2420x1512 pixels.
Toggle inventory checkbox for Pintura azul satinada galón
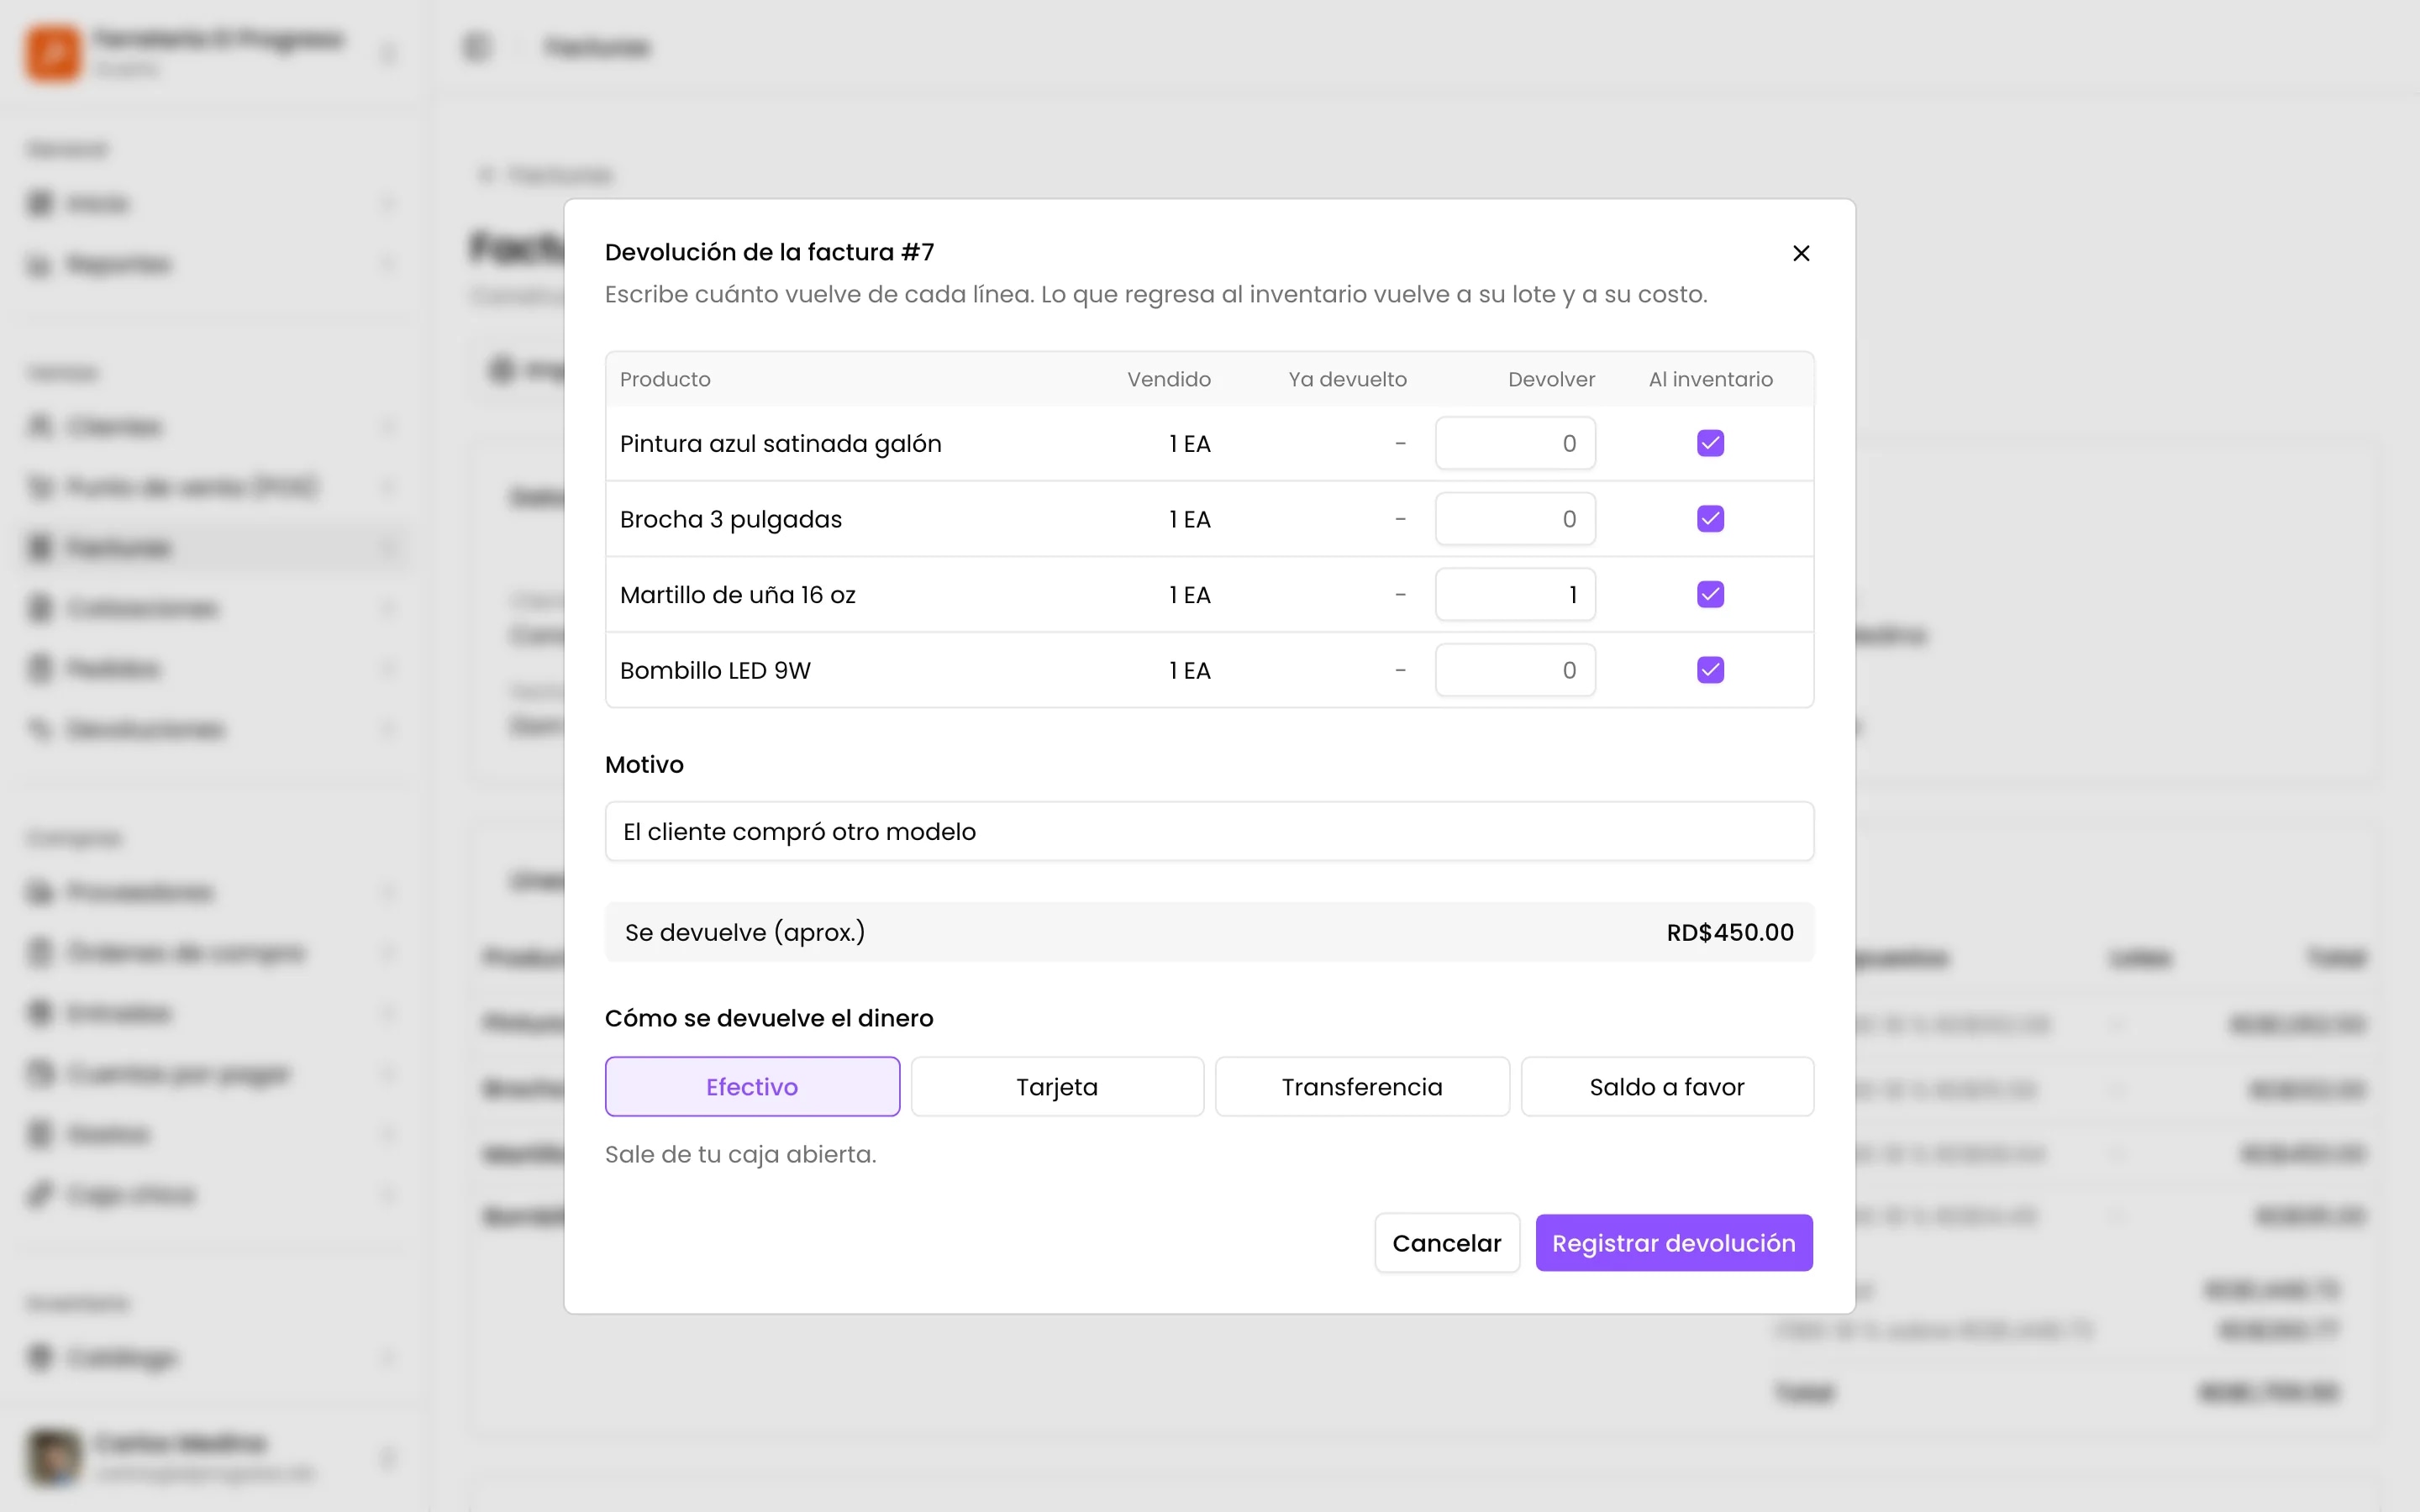[x=1710, y=443]
